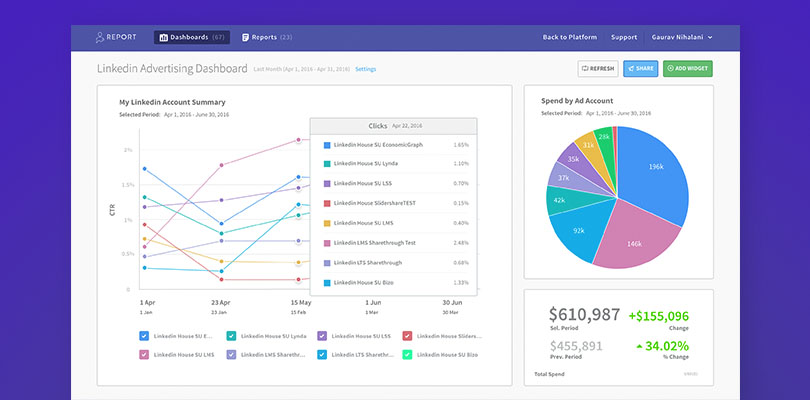Click the 15 May axis label
Image resolution: width=810 pixels, height=400 pixels.
click(301, 302)
